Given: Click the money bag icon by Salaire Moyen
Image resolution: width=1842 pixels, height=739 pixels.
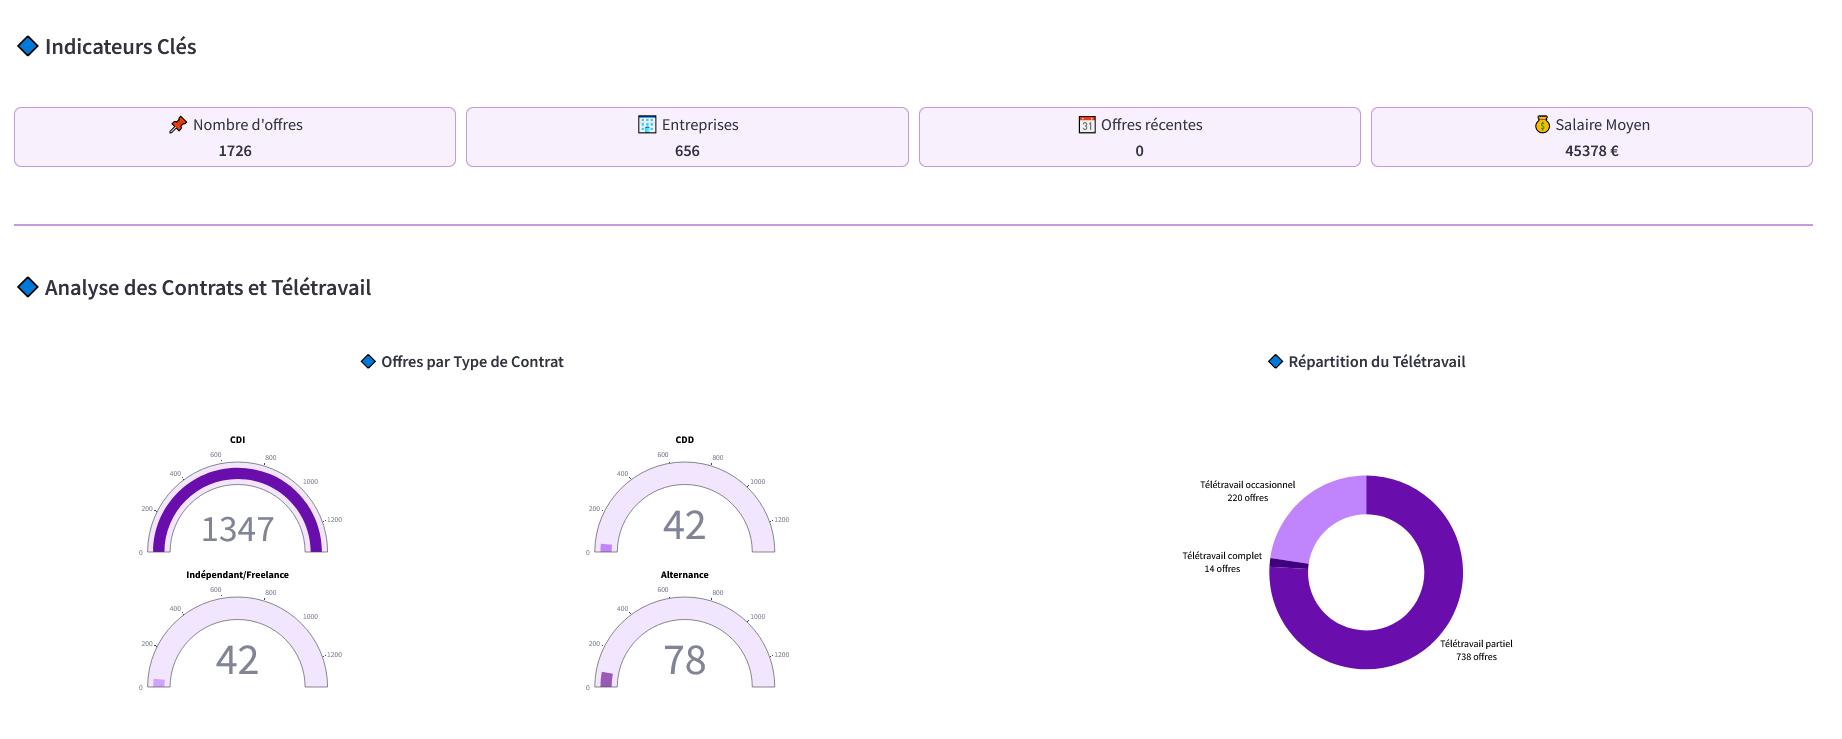Looking at the screenshot, I should click(1542, 125).
